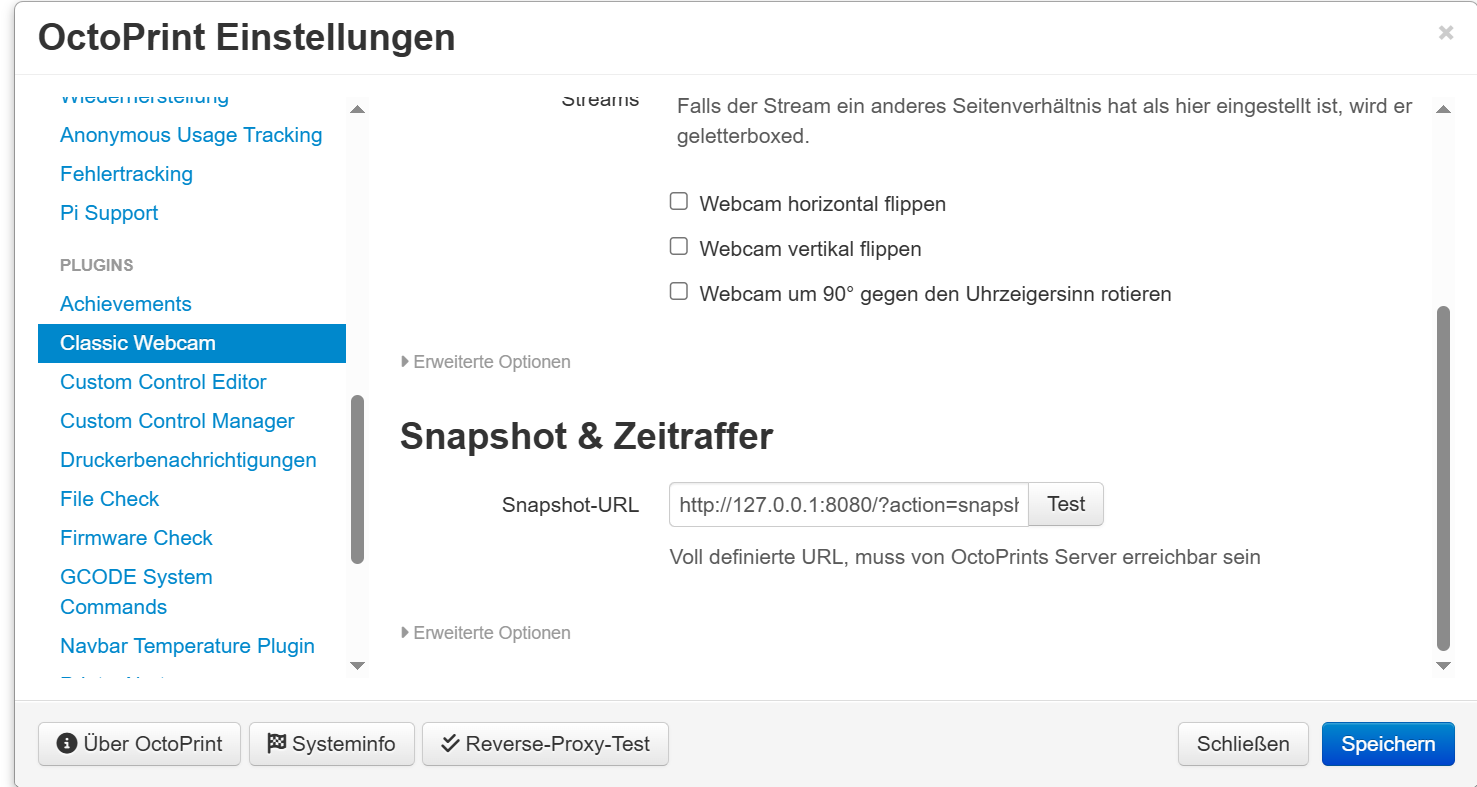
Task: Close the settings dialog with the X icon
Action: (1446, 33)
